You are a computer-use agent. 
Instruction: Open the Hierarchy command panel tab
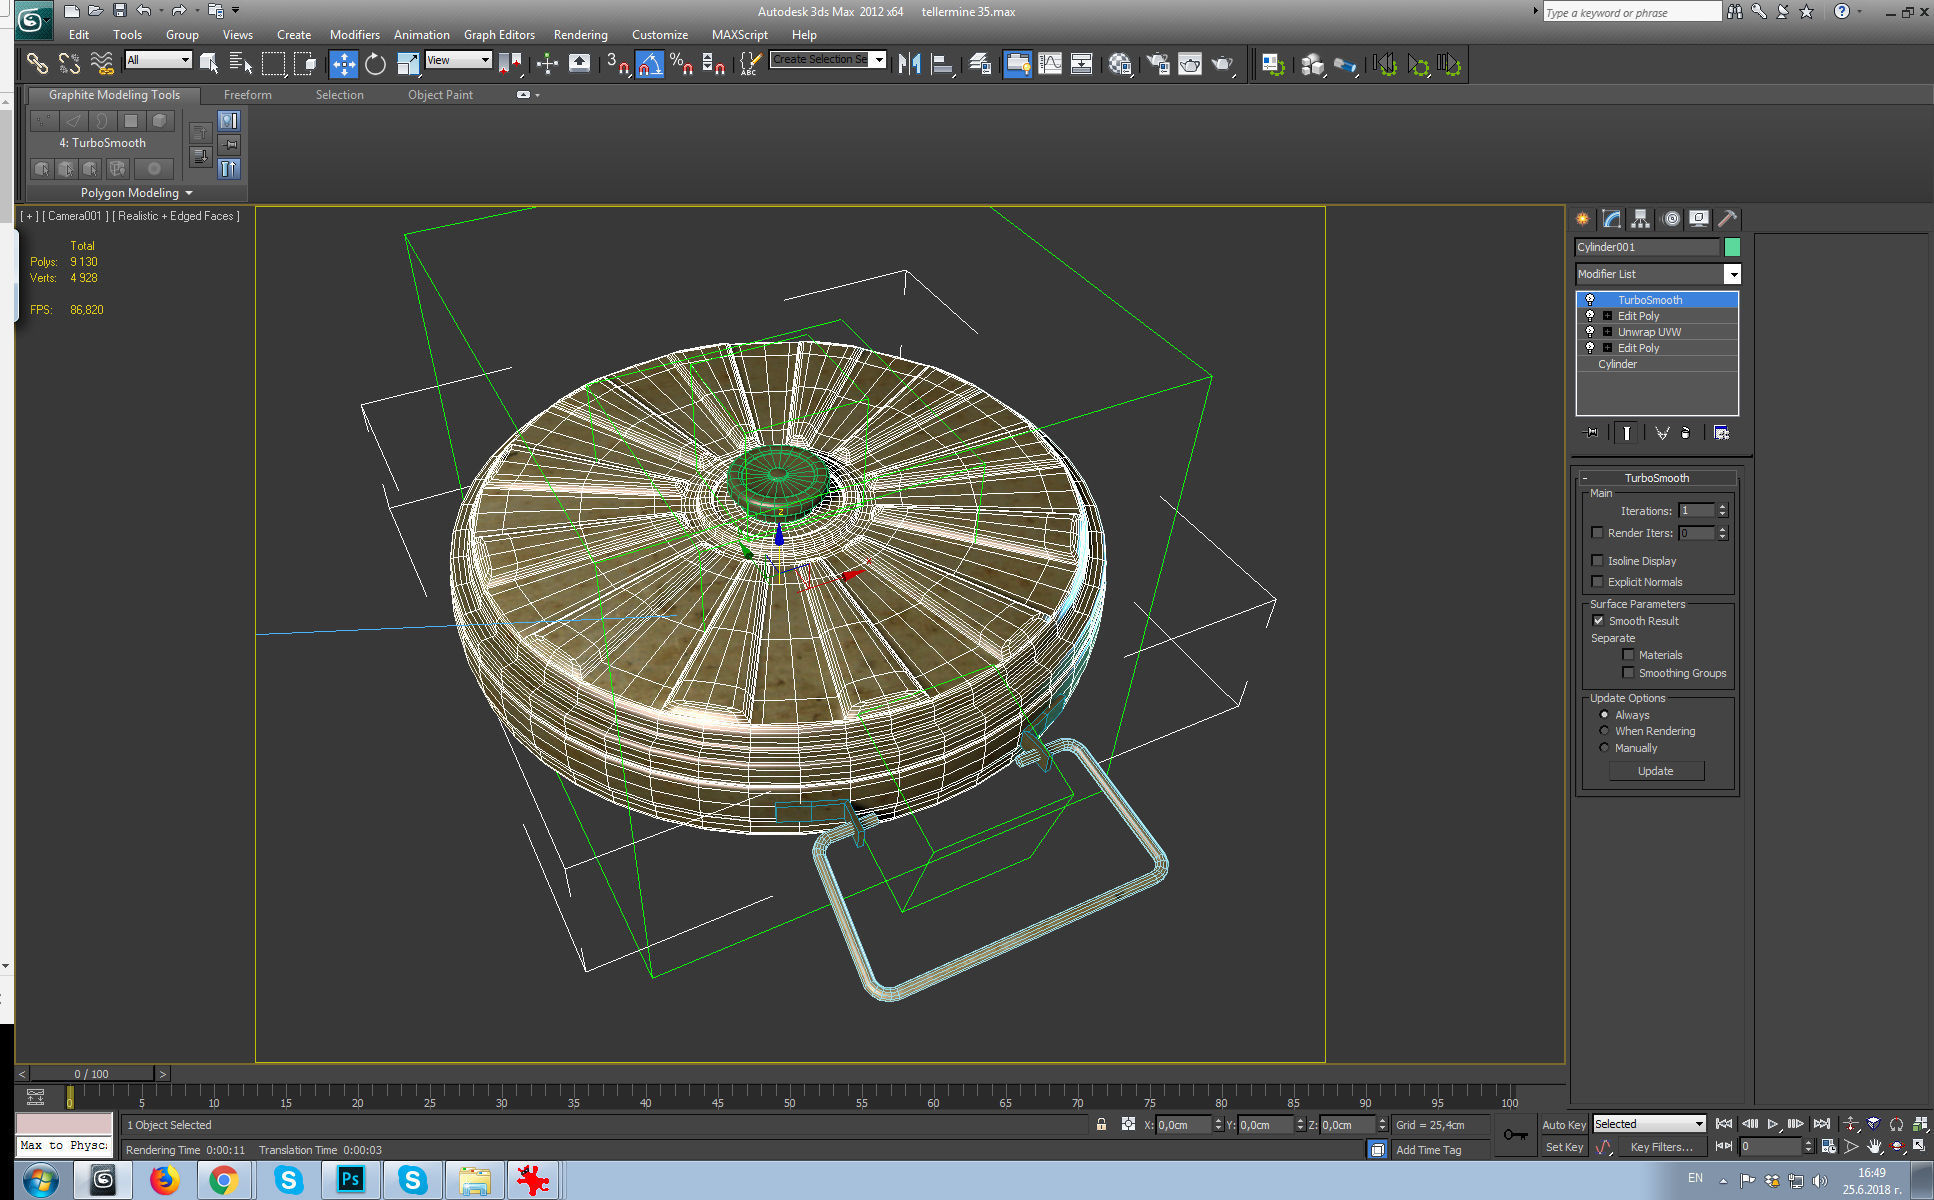(x=1640, y=219)
